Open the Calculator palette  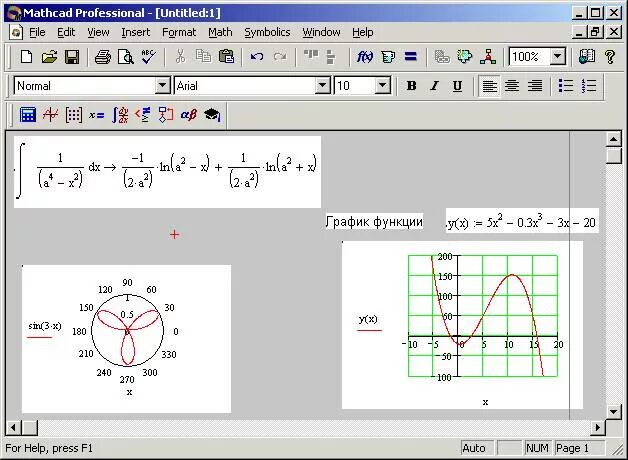[x=28, y=115]
